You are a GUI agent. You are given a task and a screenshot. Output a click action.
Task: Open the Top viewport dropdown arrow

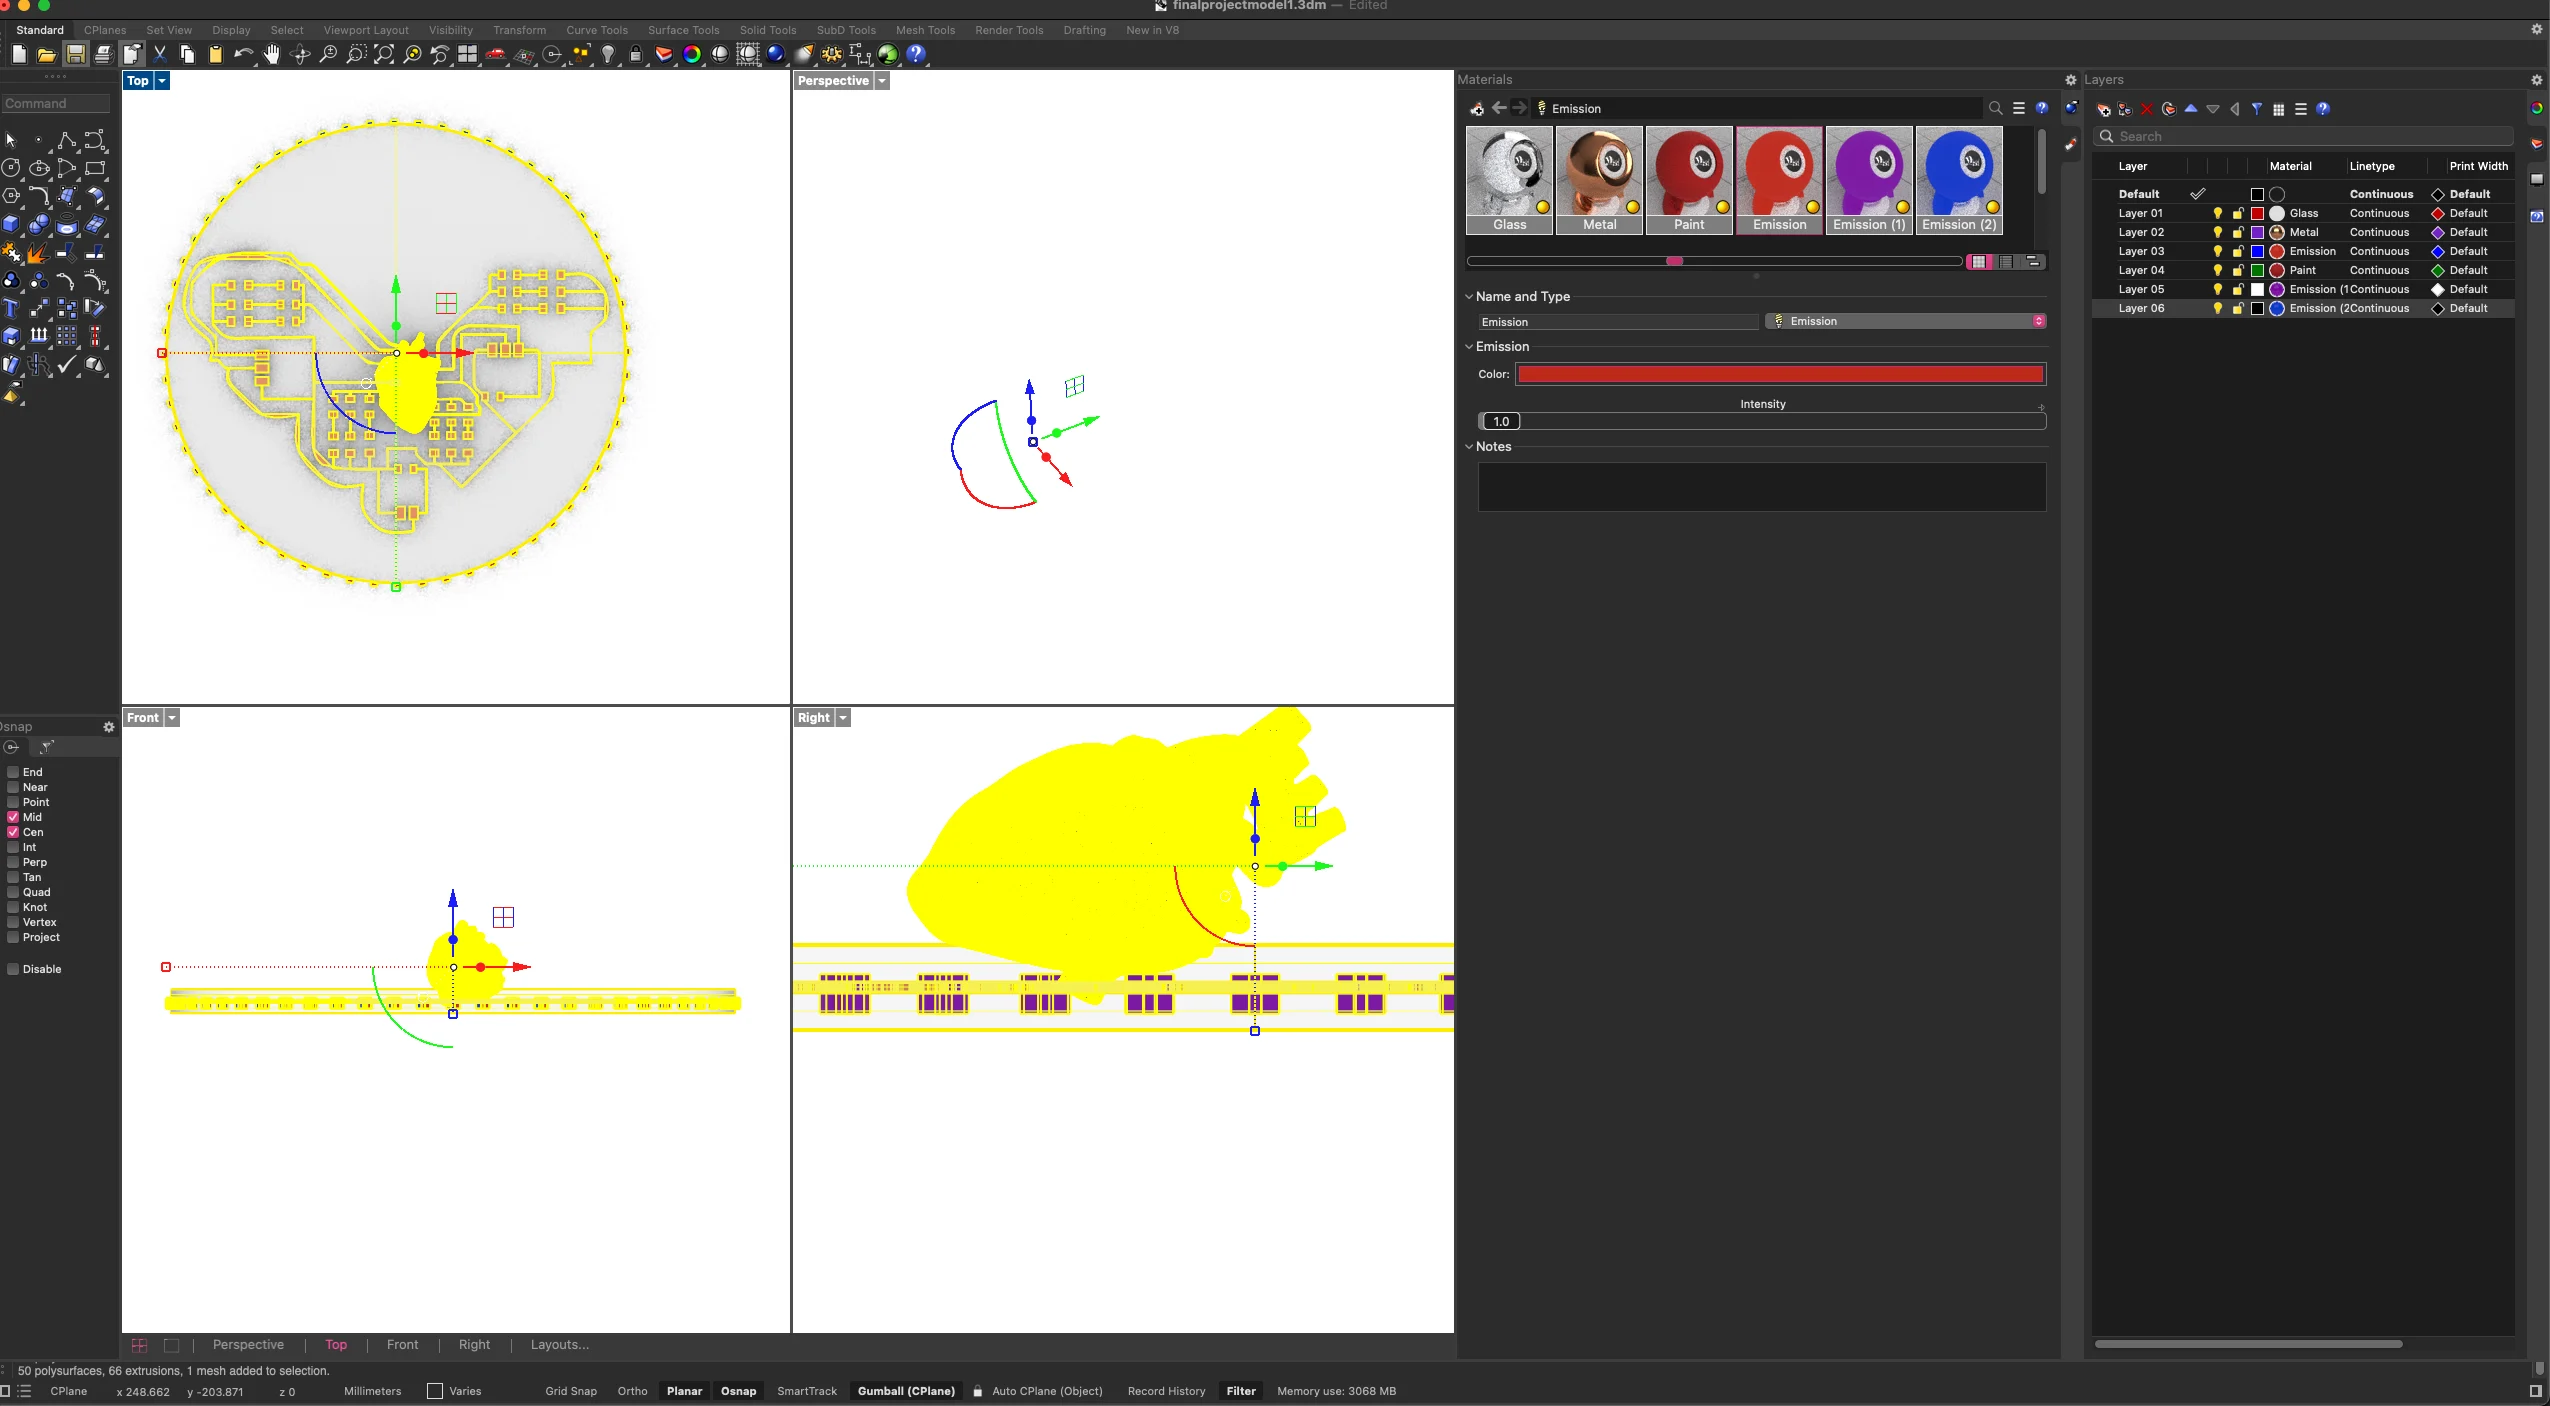[x=162, y=81]
